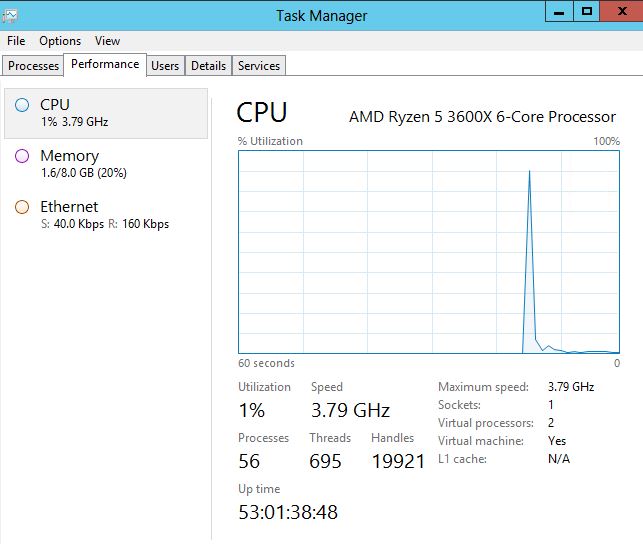The image size is (643, 549).
Task: Switch to the Users tab
Action: point(165,66)
